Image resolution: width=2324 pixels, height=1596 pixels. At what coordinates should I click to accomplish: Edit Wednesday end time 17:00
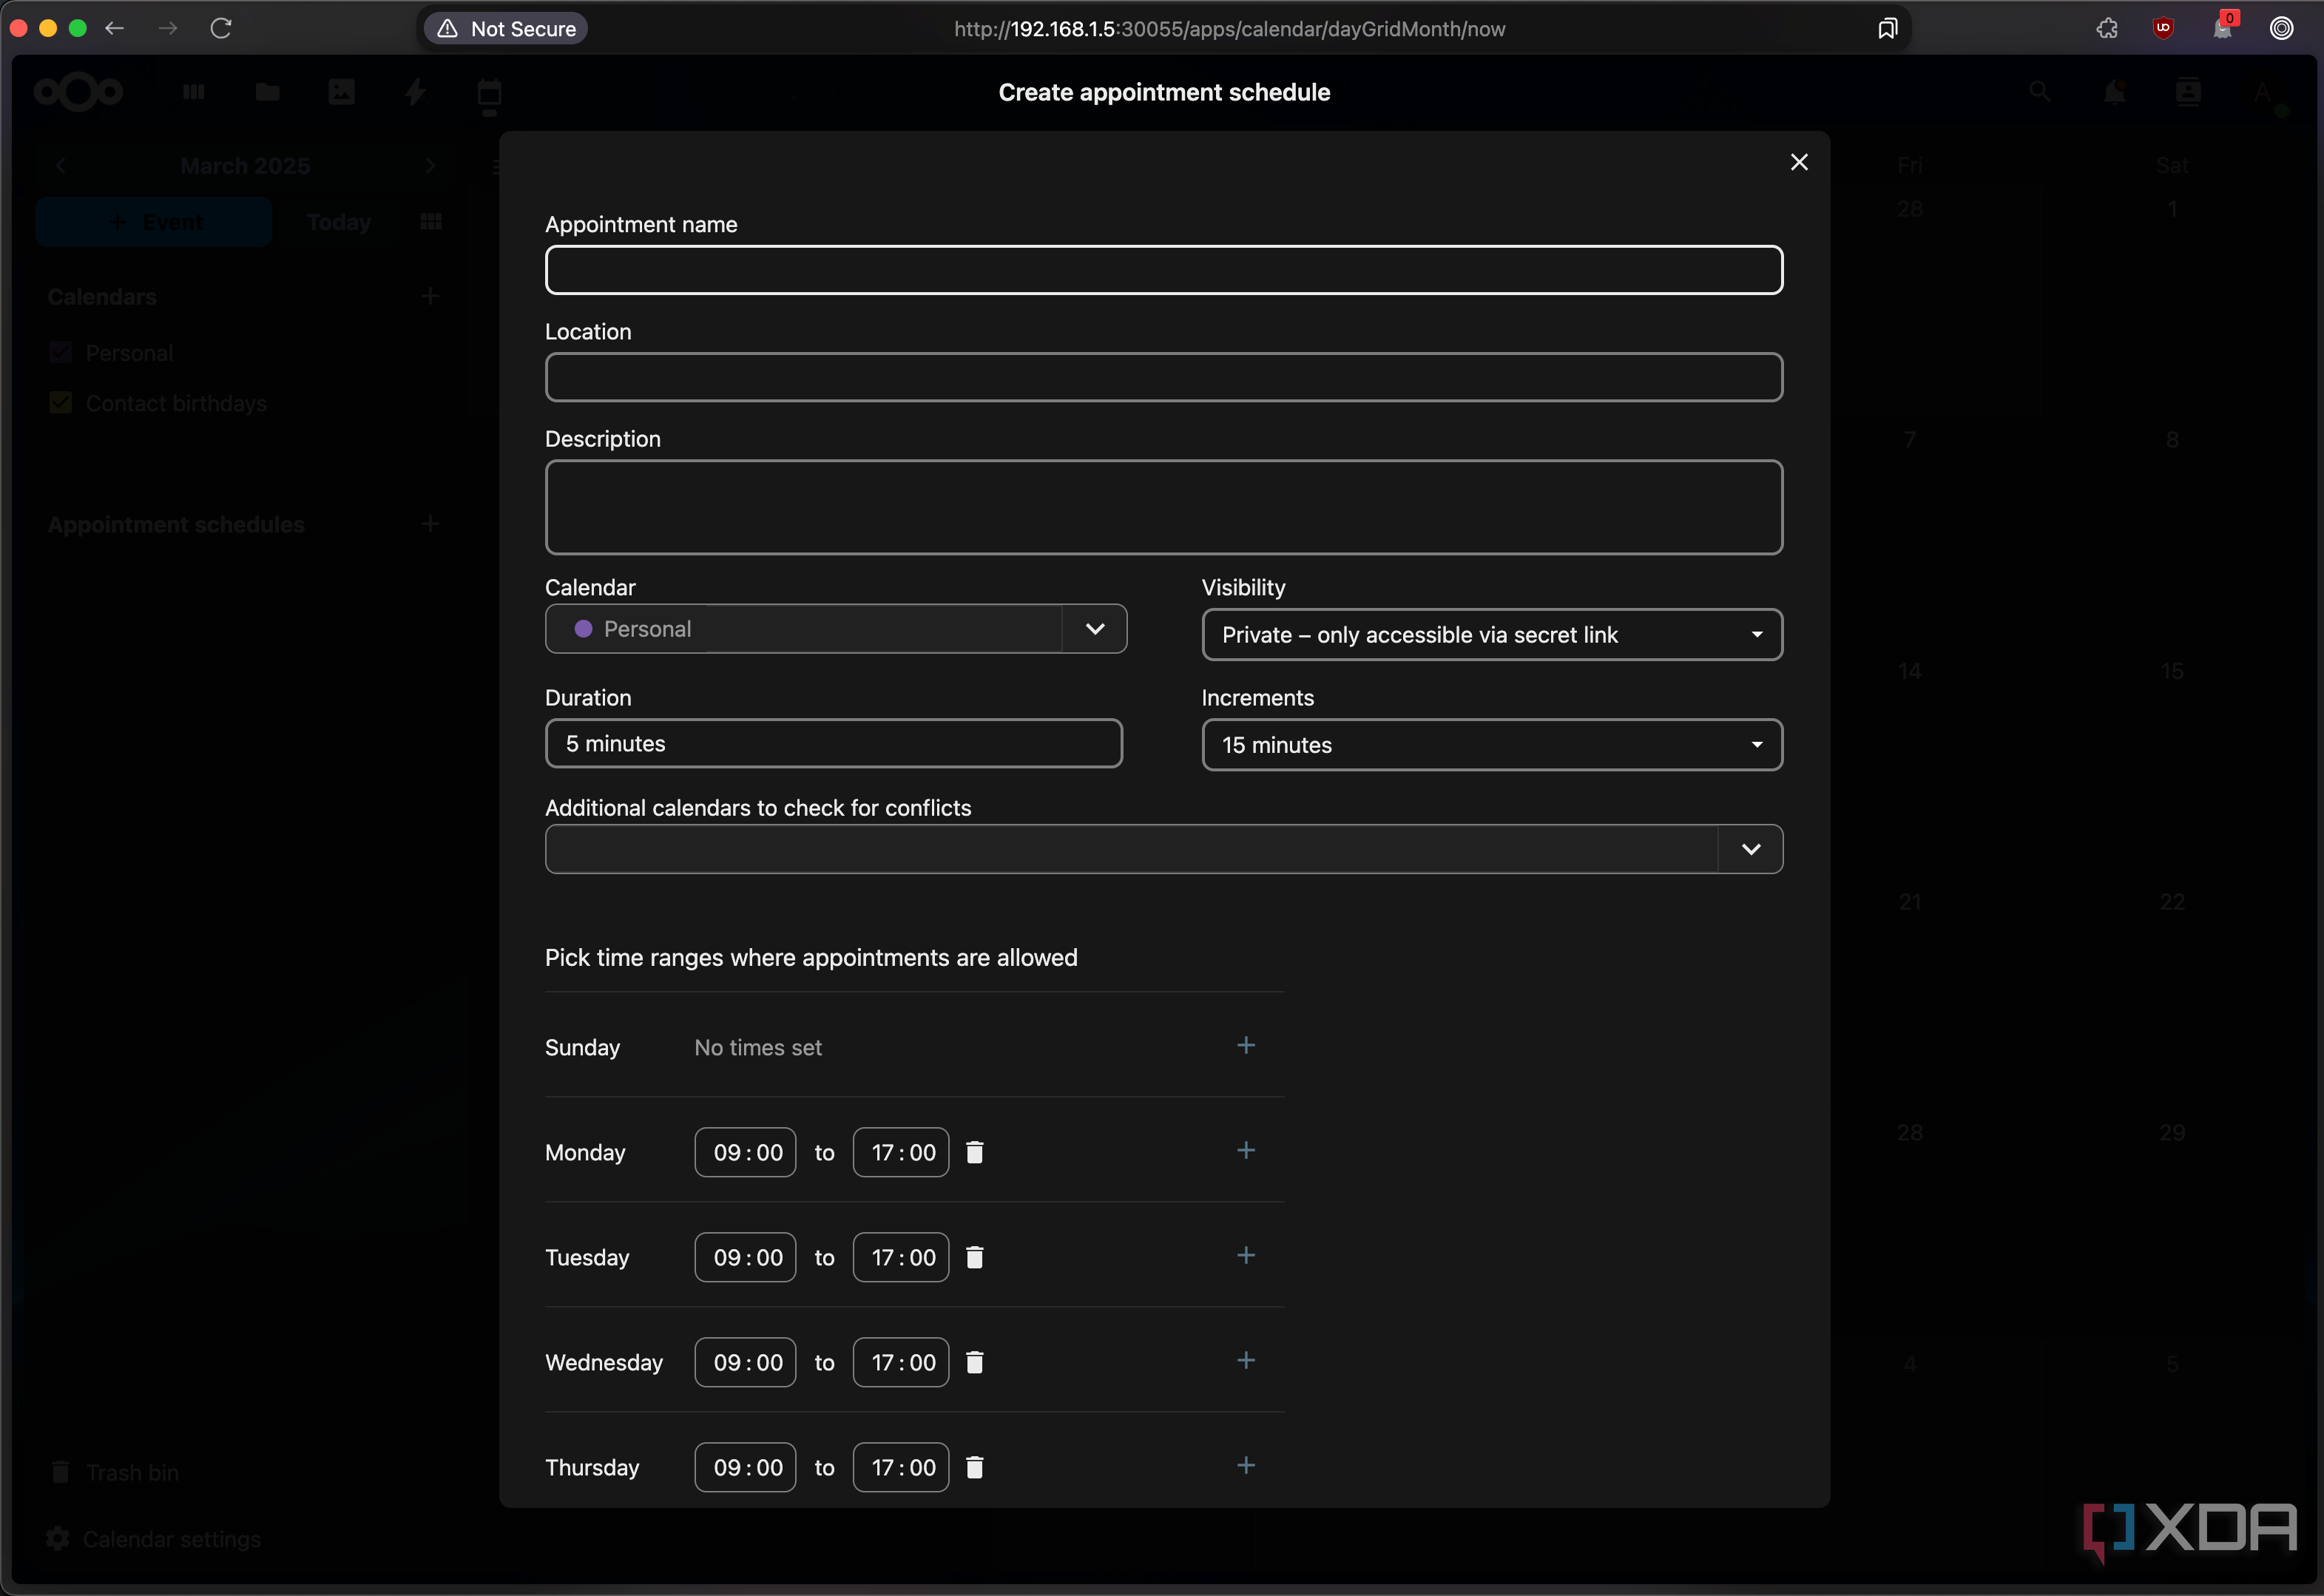(900, 1363)
